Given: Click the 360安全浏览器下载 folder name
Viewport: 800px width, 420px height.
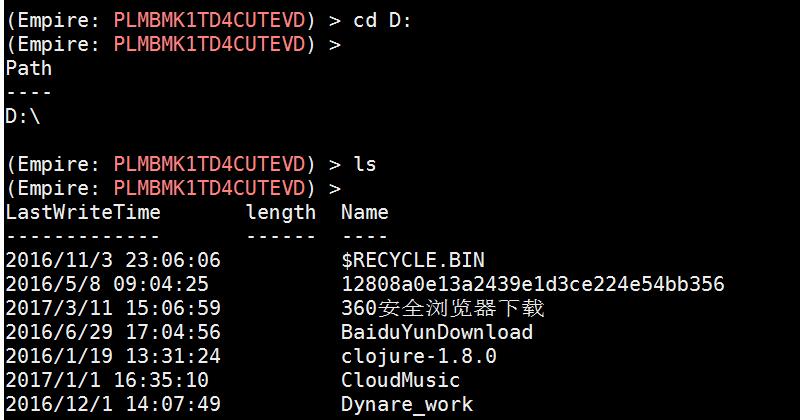Looking at the screenshot, I should 443,308.
